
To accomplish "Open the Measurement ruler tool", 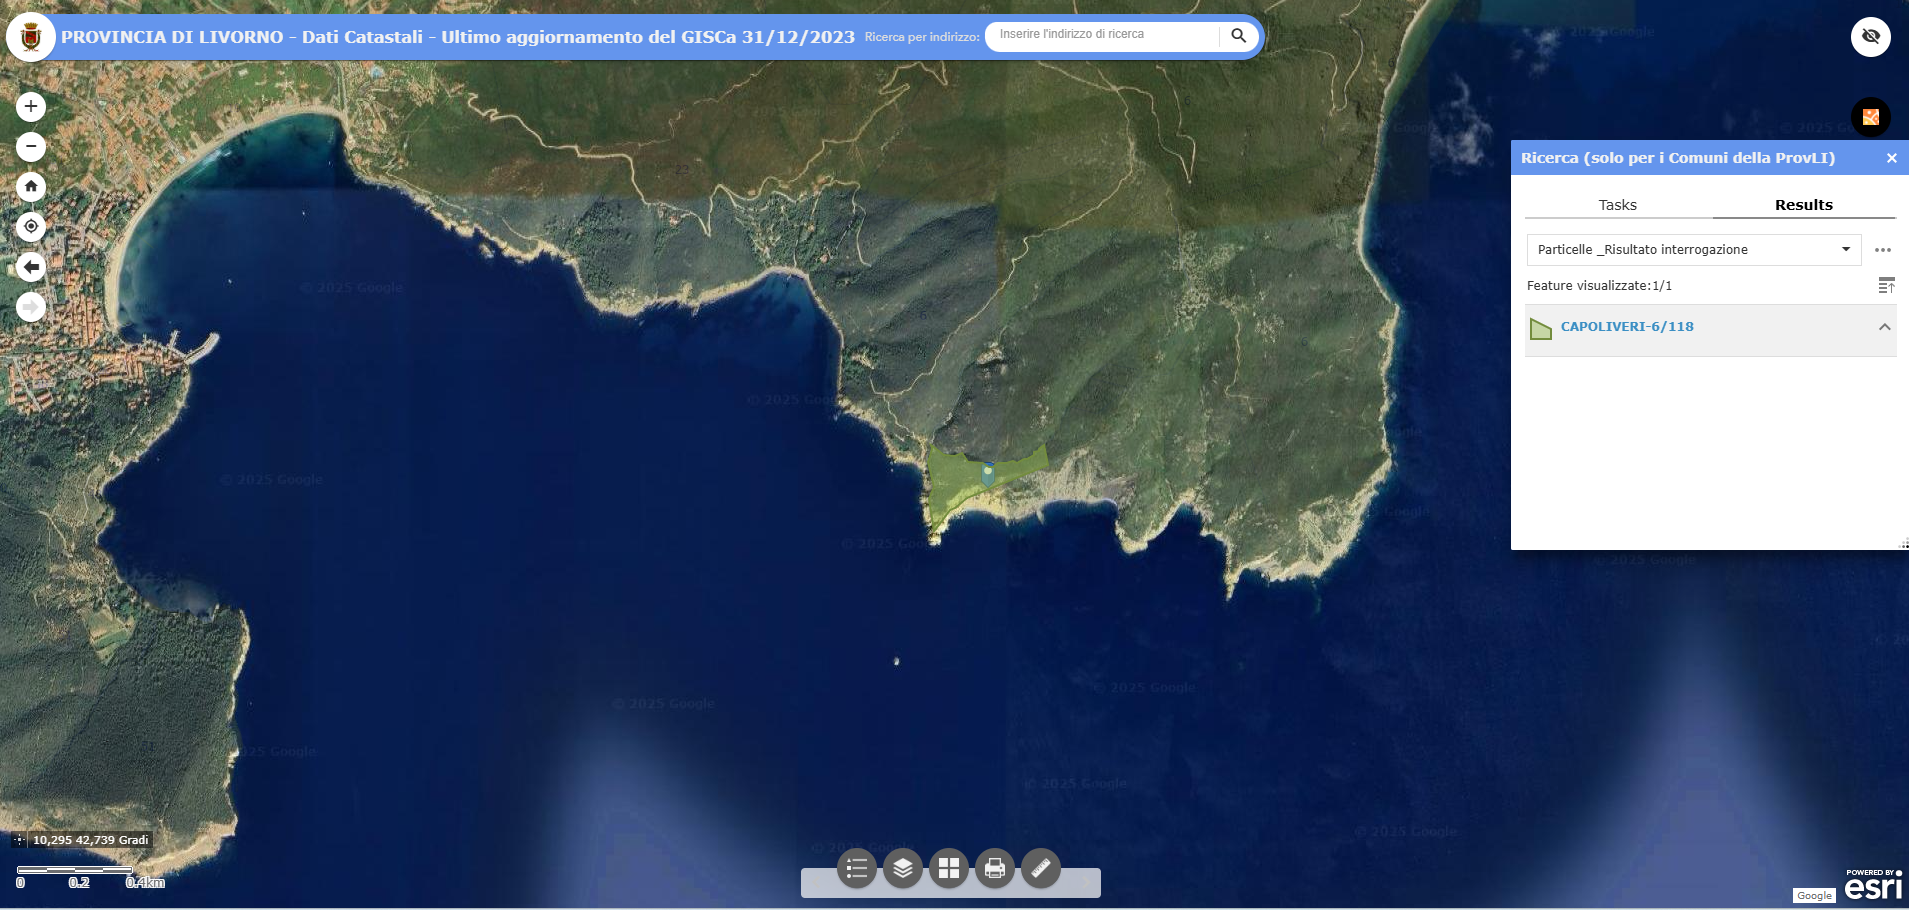I will [1040, 868].
